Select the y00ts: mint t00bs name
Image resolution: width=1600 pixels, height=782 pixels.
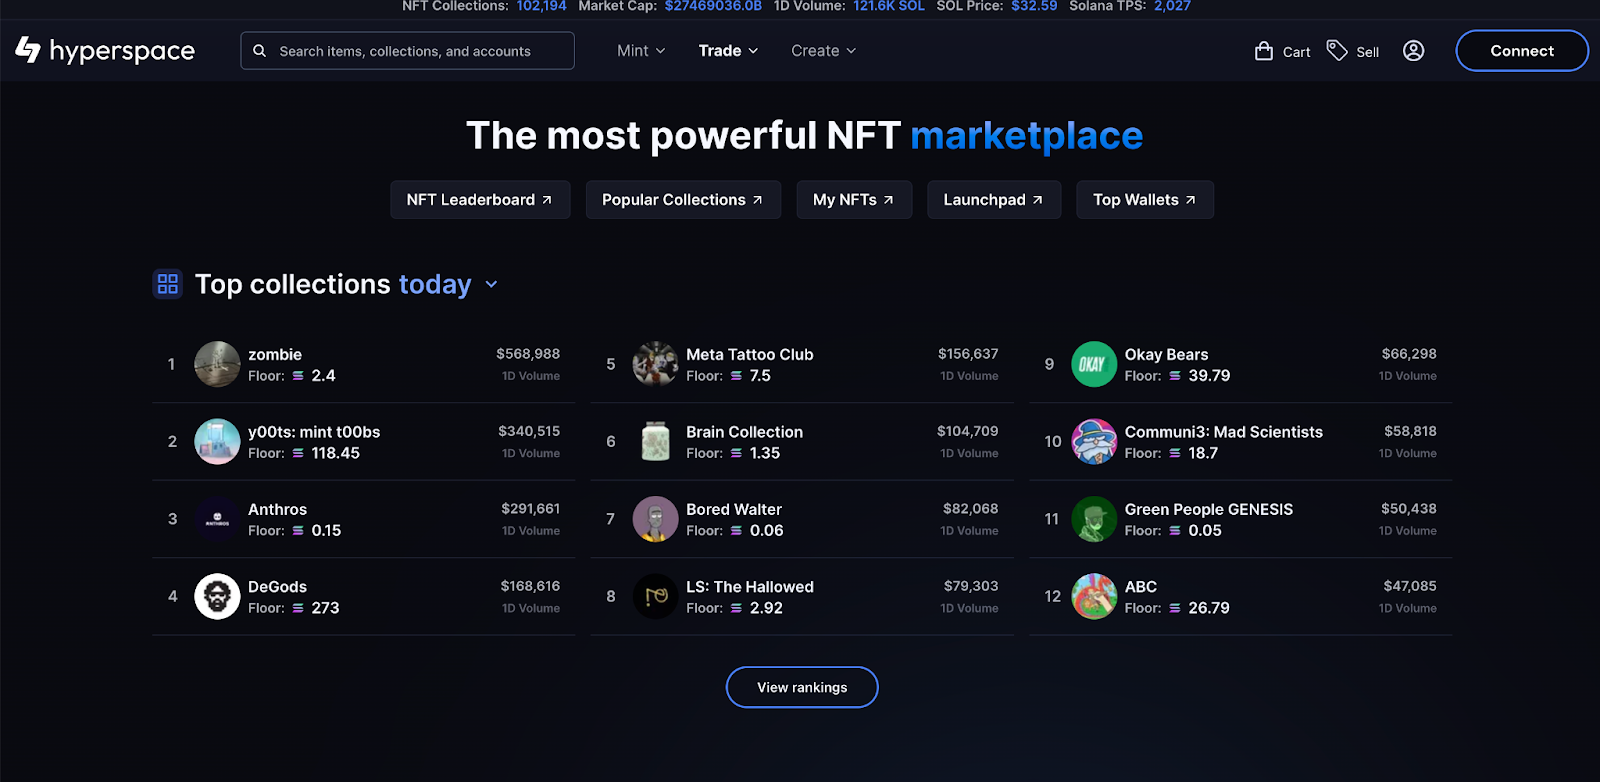[x=314, y=432]
